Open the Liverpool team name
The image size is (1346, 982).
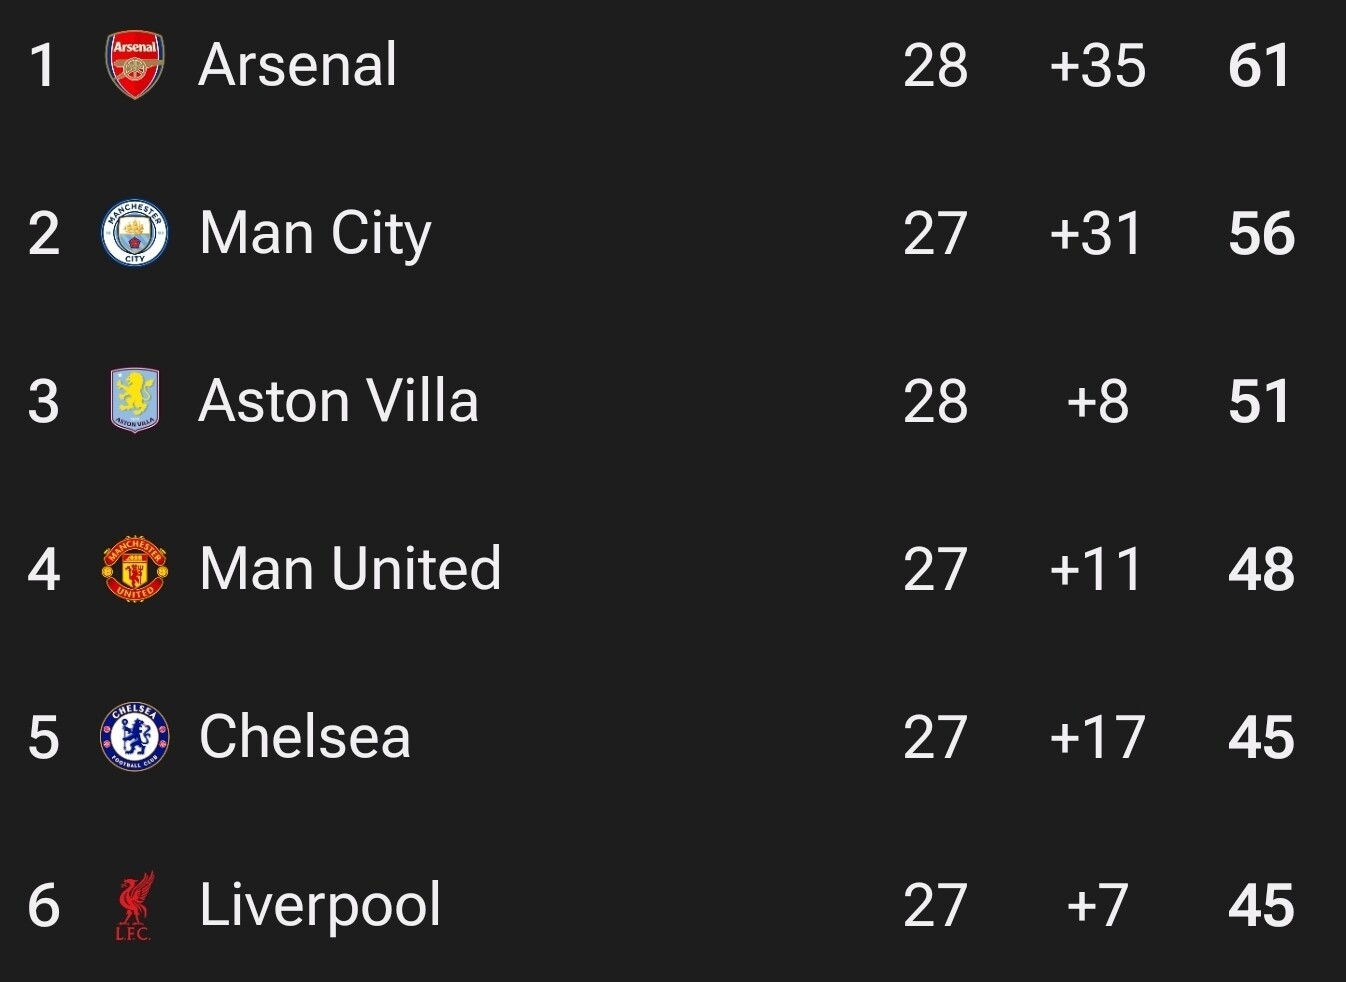point(320,907)
